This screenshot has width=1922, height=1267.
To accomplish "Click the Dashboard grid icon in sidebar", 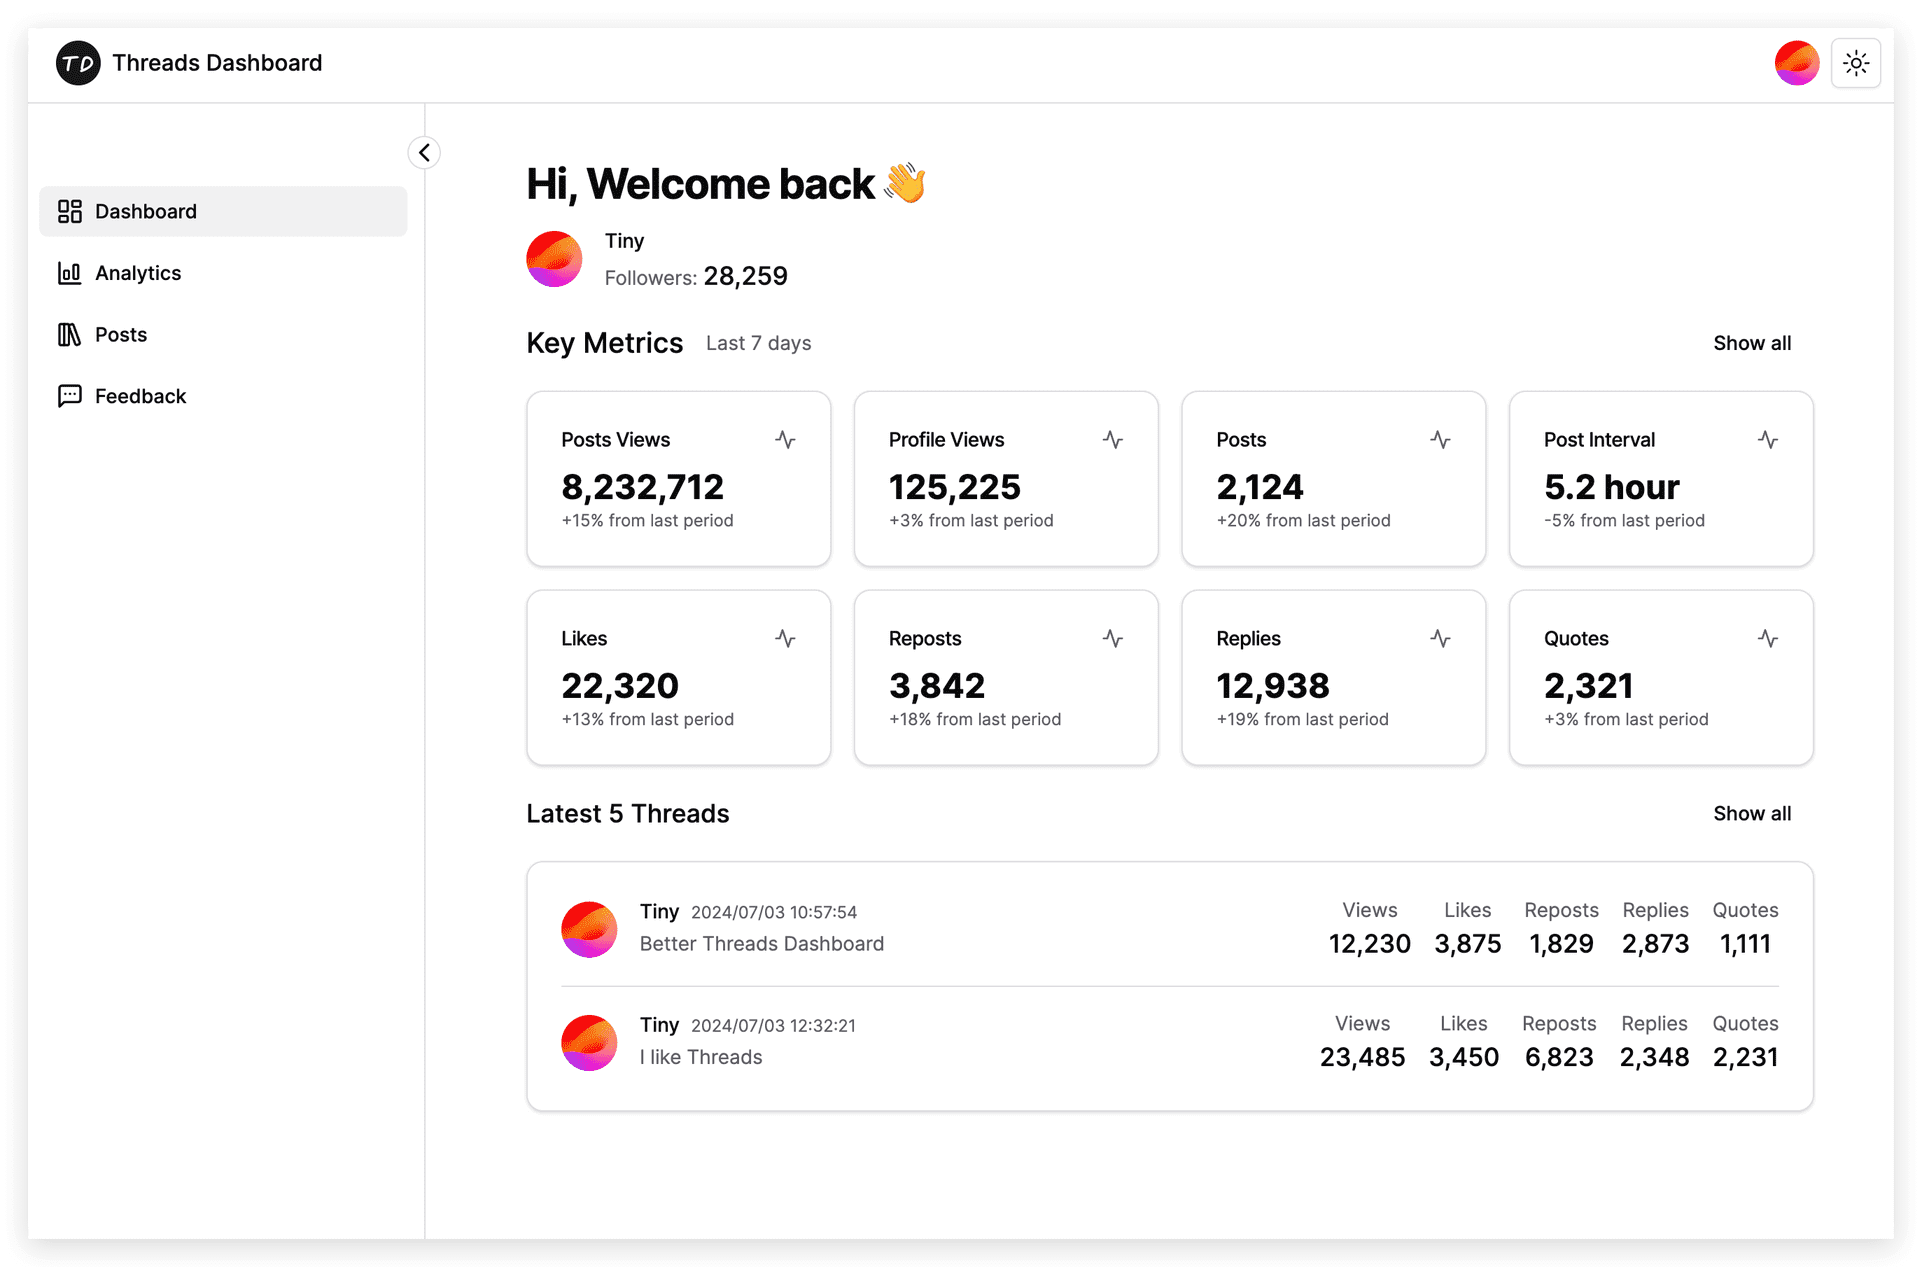I will (x=70, y=211).
